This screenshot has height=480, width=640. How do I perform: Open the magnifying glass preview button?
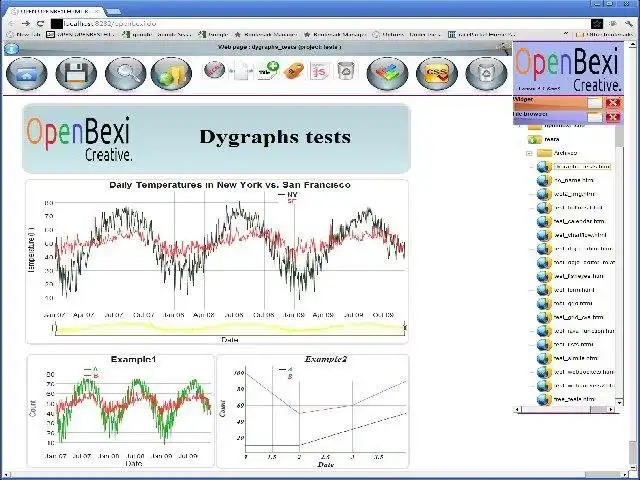pyautogui.click(x=125, y=74)
